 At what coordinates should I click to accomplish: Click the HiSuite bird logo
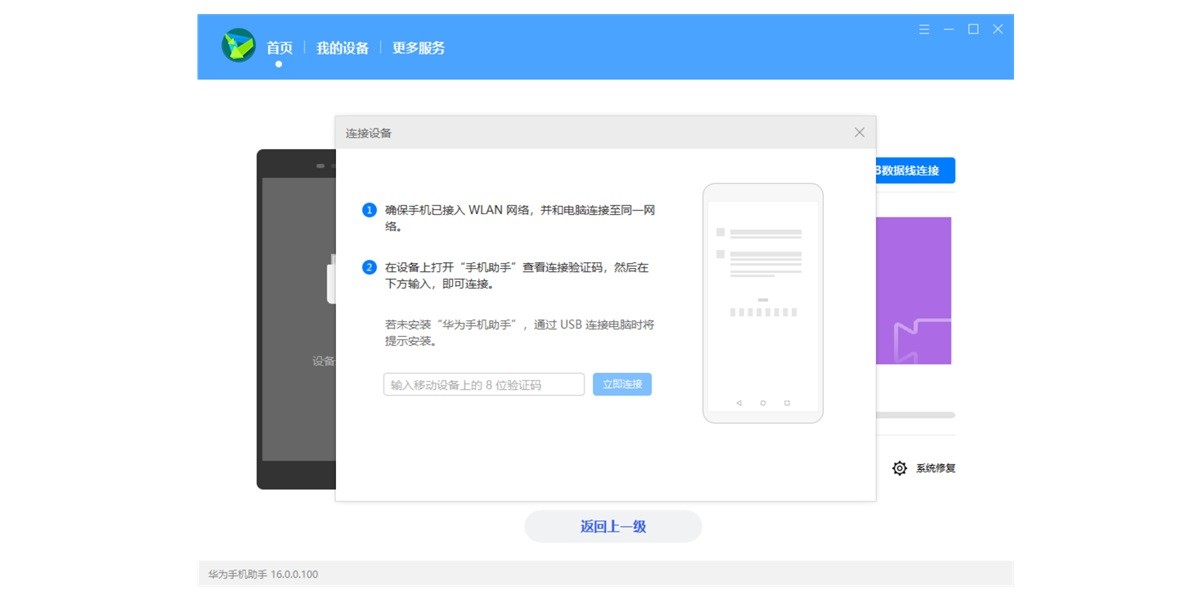pos(238,47)
